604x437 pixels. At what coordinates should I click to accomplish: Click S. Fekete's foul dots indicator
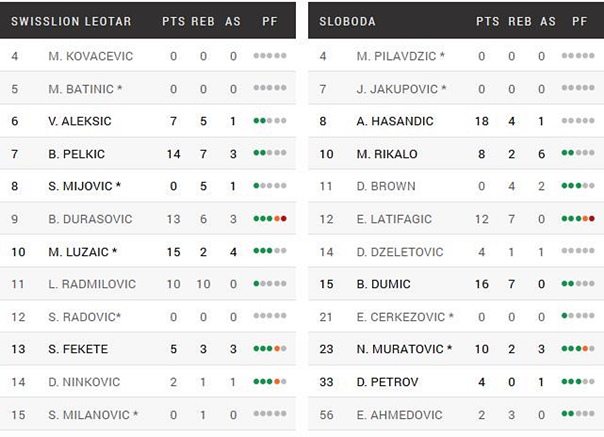270,349
